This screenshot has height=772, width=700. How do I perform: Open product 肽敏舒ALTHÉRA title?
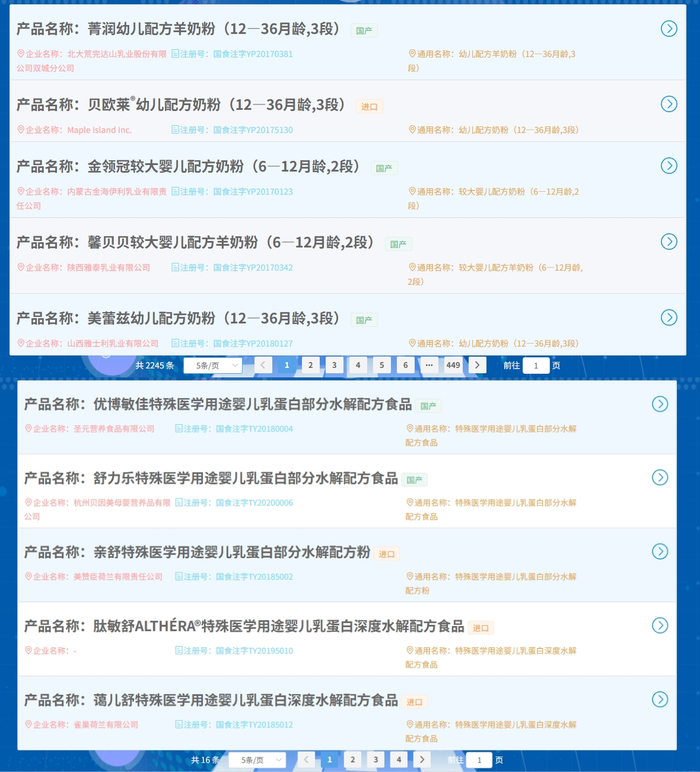[x=244, y=626]
